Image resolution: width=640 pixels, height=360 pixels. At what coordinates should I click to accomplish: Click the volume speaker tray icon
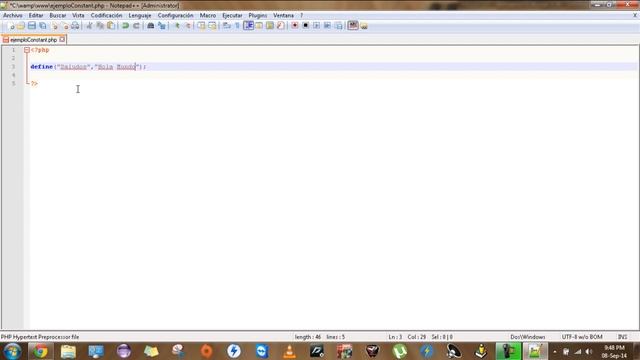point(589,351)
